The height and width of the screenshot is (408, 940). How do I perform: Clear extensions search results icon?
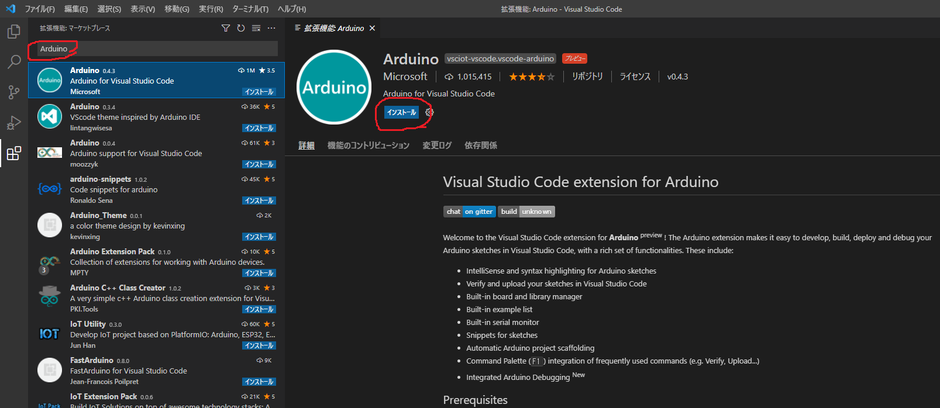tap(256, 28)
